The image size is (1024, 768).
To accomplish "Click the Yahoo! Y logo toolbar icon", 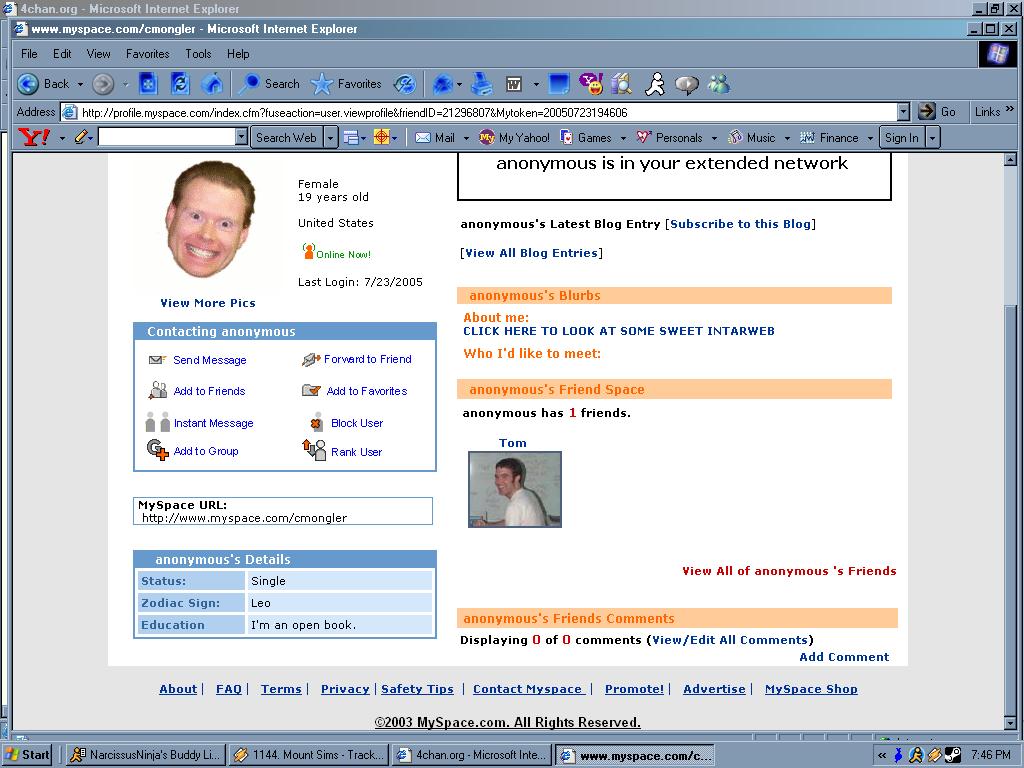I will point(34,138).
